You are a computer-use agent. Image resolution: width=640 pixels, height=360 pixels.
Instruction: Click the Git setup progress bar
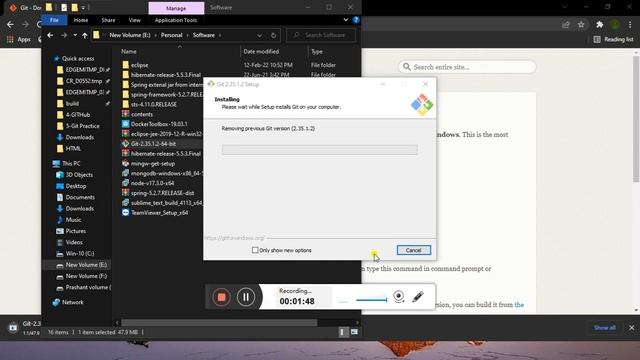tap(320, 149)
